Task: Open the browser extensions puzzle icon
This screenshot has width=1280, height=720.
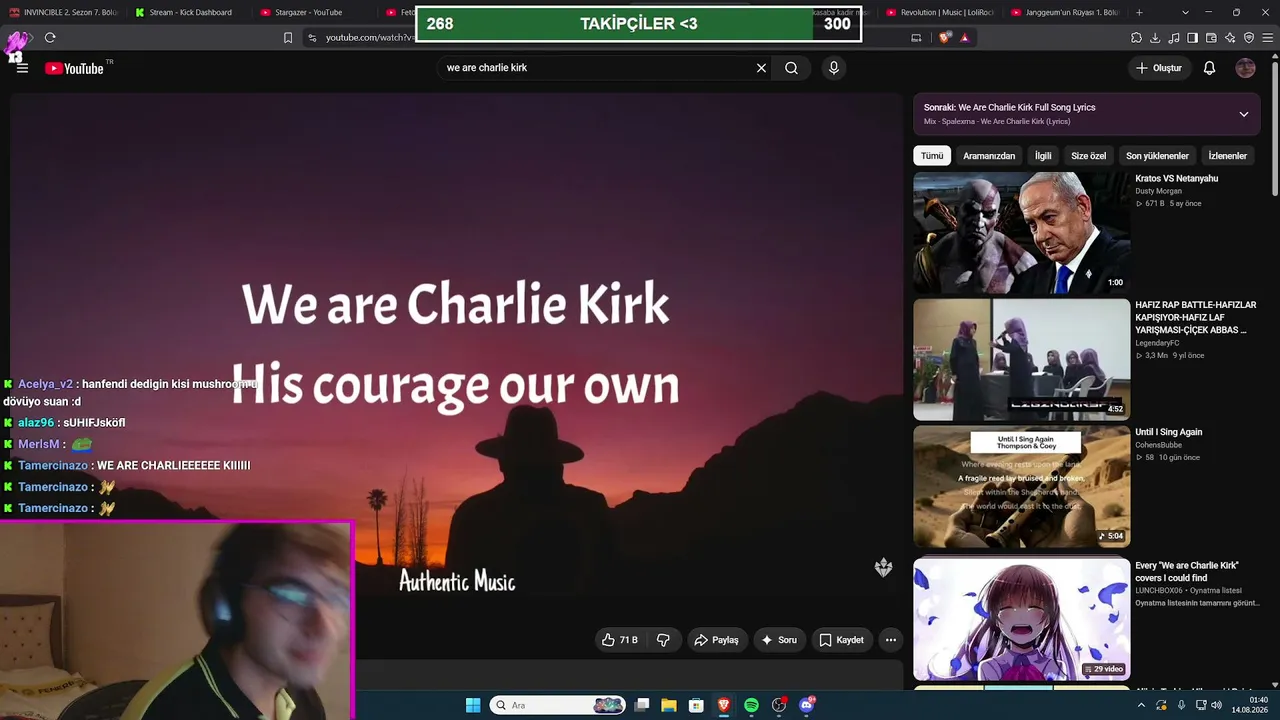Action: [1136, 38]
